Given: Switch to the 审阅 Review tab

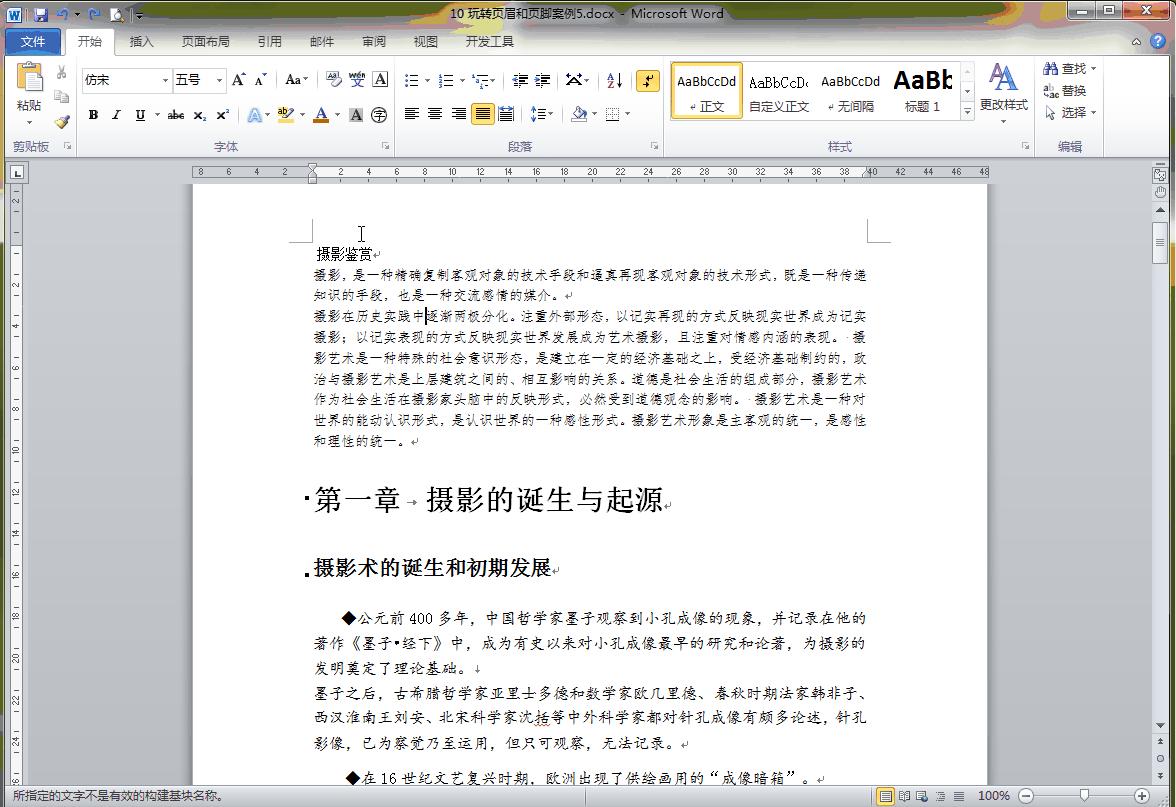Looking at the screenshot, I should point(374,41).
